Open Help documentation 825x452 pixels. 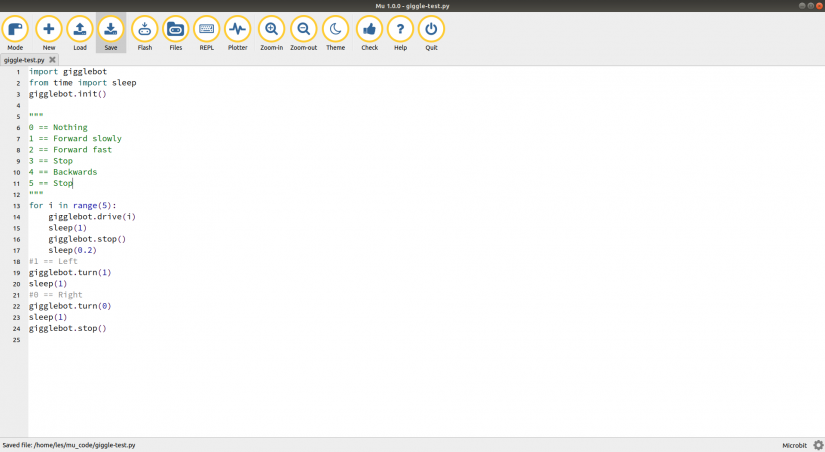tap(400, 31)
